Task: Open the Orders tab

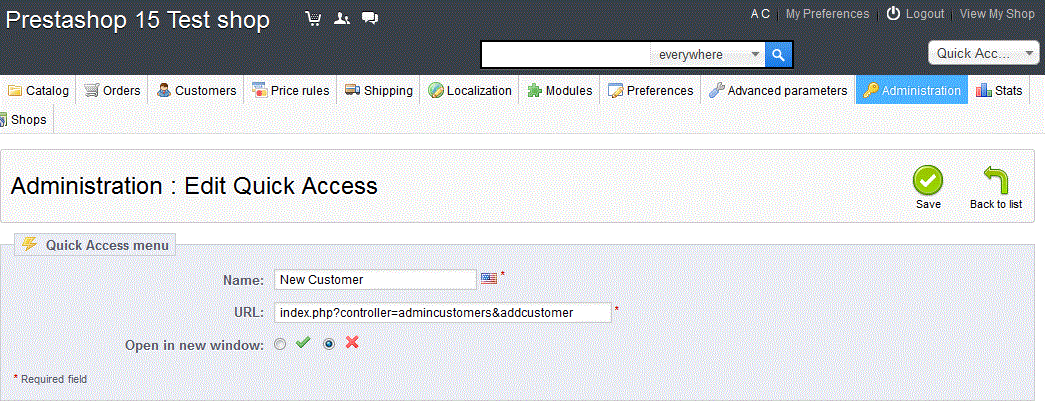Action: (x=112, y=91)
